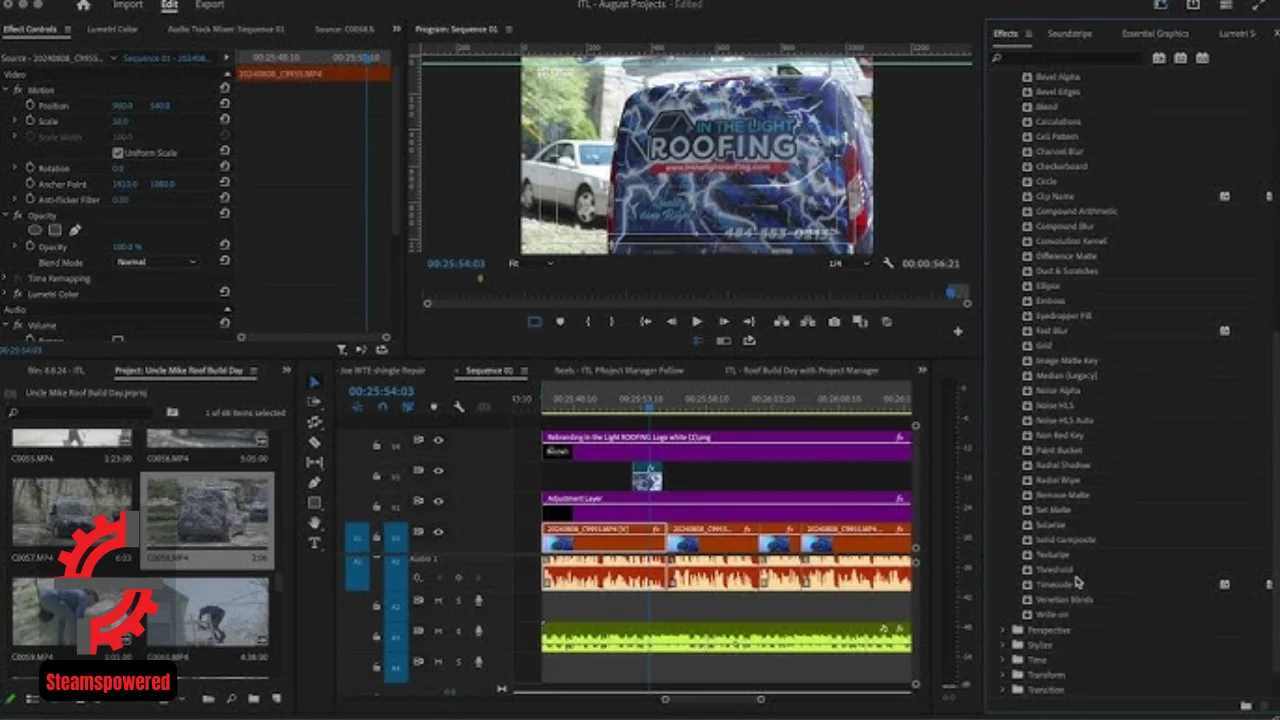The width and height of the screenshot is (1280, 720).
Task: Click Add Marker in Program monitor controls
Action: click(559, 322)
